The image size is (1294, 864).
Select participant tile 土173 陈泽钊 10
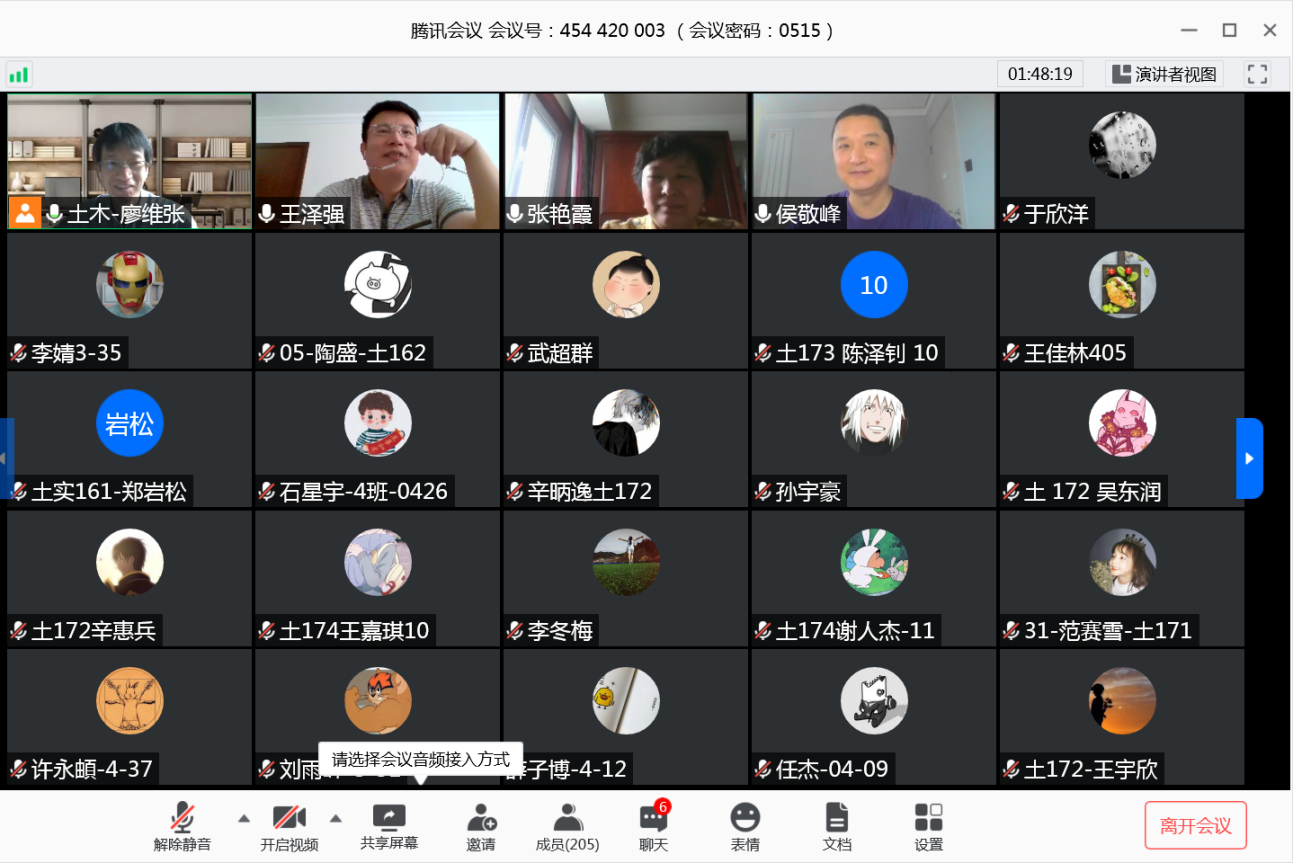(x=873, y=300)
